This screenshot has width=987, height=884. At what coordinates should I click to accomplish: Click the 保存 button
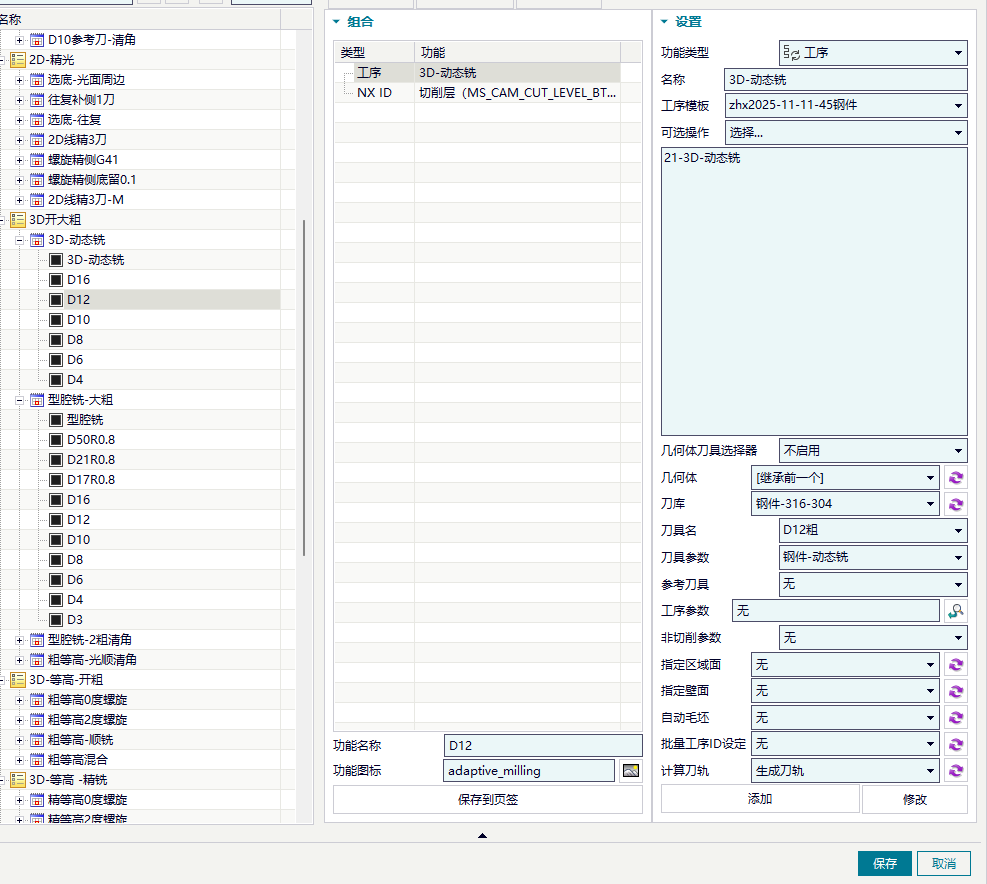click(884, 863)
